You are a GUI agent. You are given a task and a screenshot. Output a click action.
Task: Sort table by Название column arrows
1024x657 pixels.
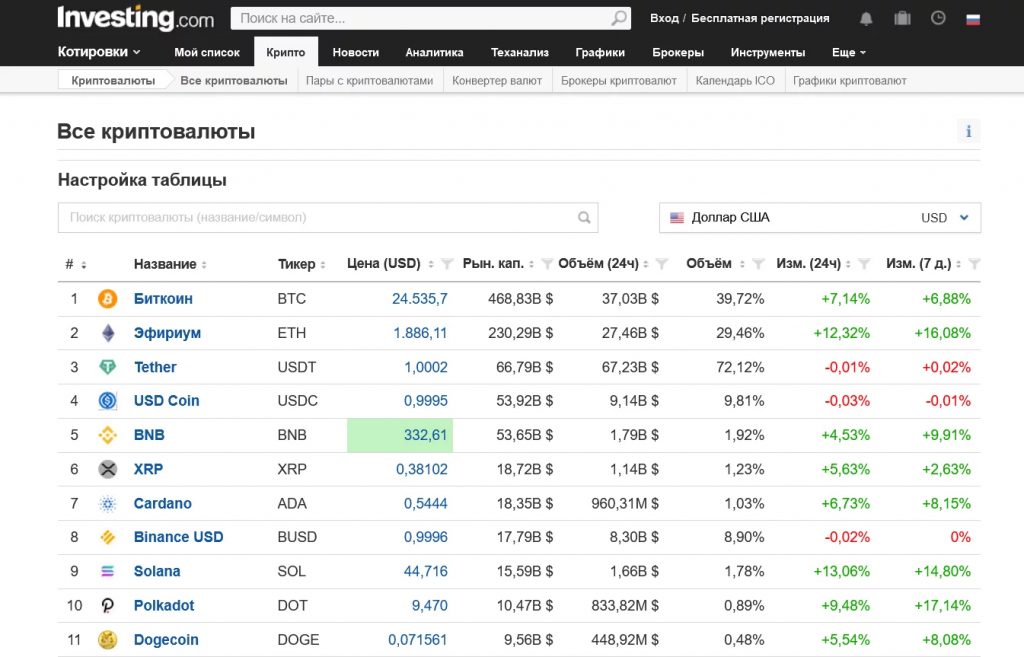(x=204, y=265)
